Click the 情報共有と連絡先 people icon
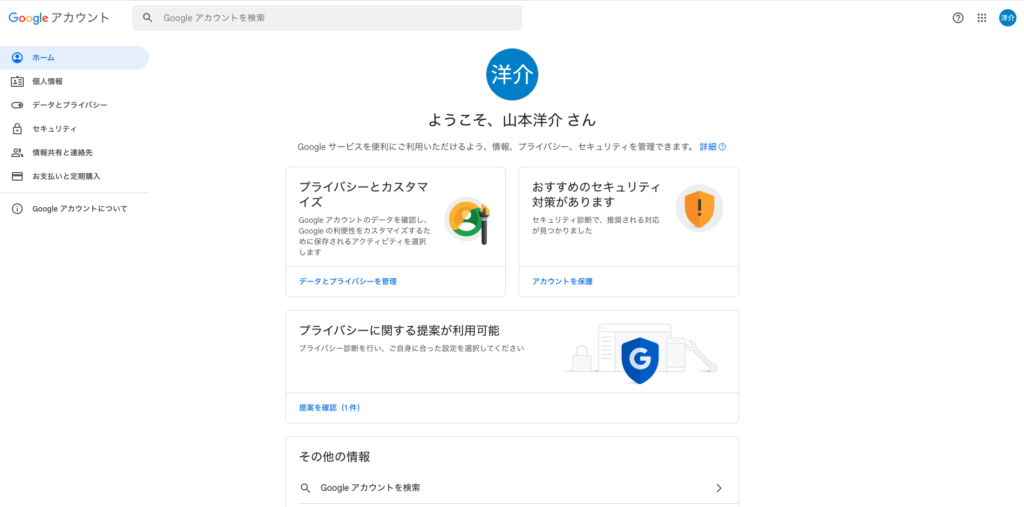 click(18, 152)
